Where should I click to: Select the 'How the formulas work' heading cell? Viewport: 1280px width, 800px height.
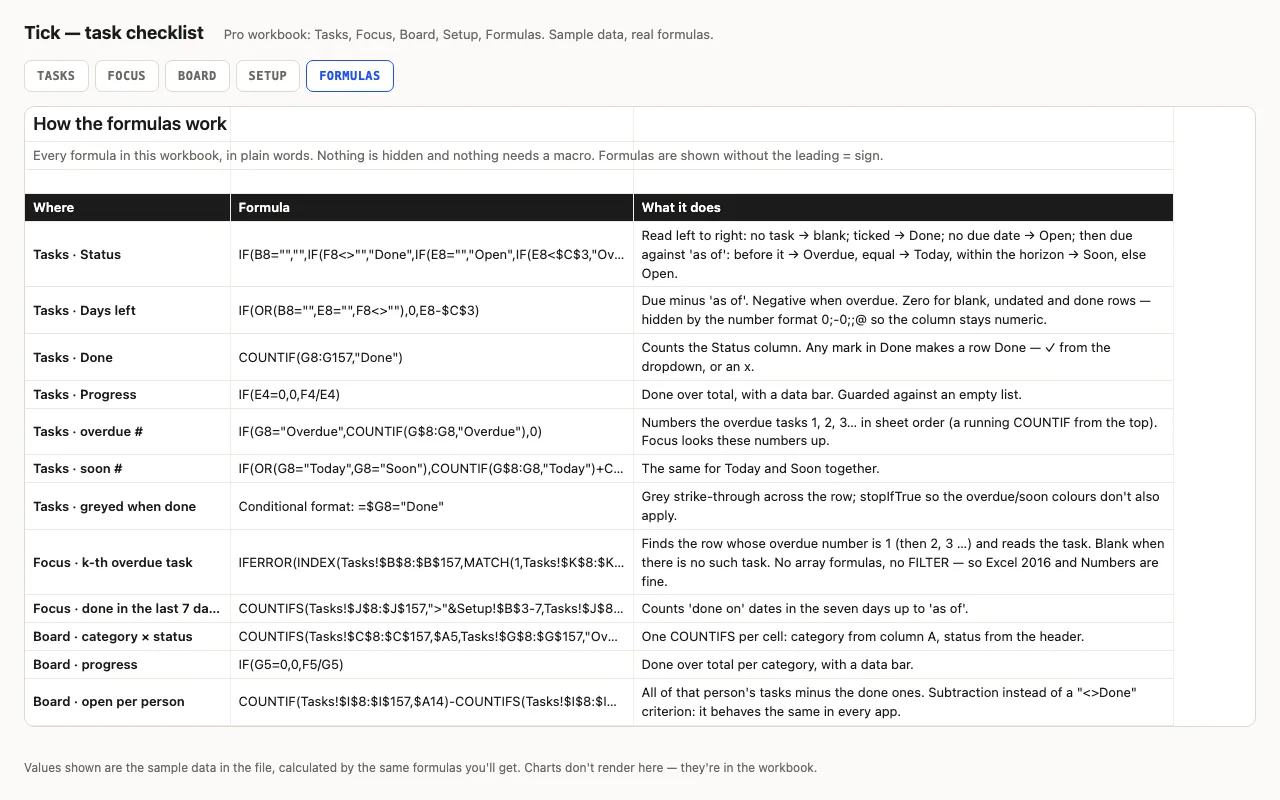[x=130, y=124]
